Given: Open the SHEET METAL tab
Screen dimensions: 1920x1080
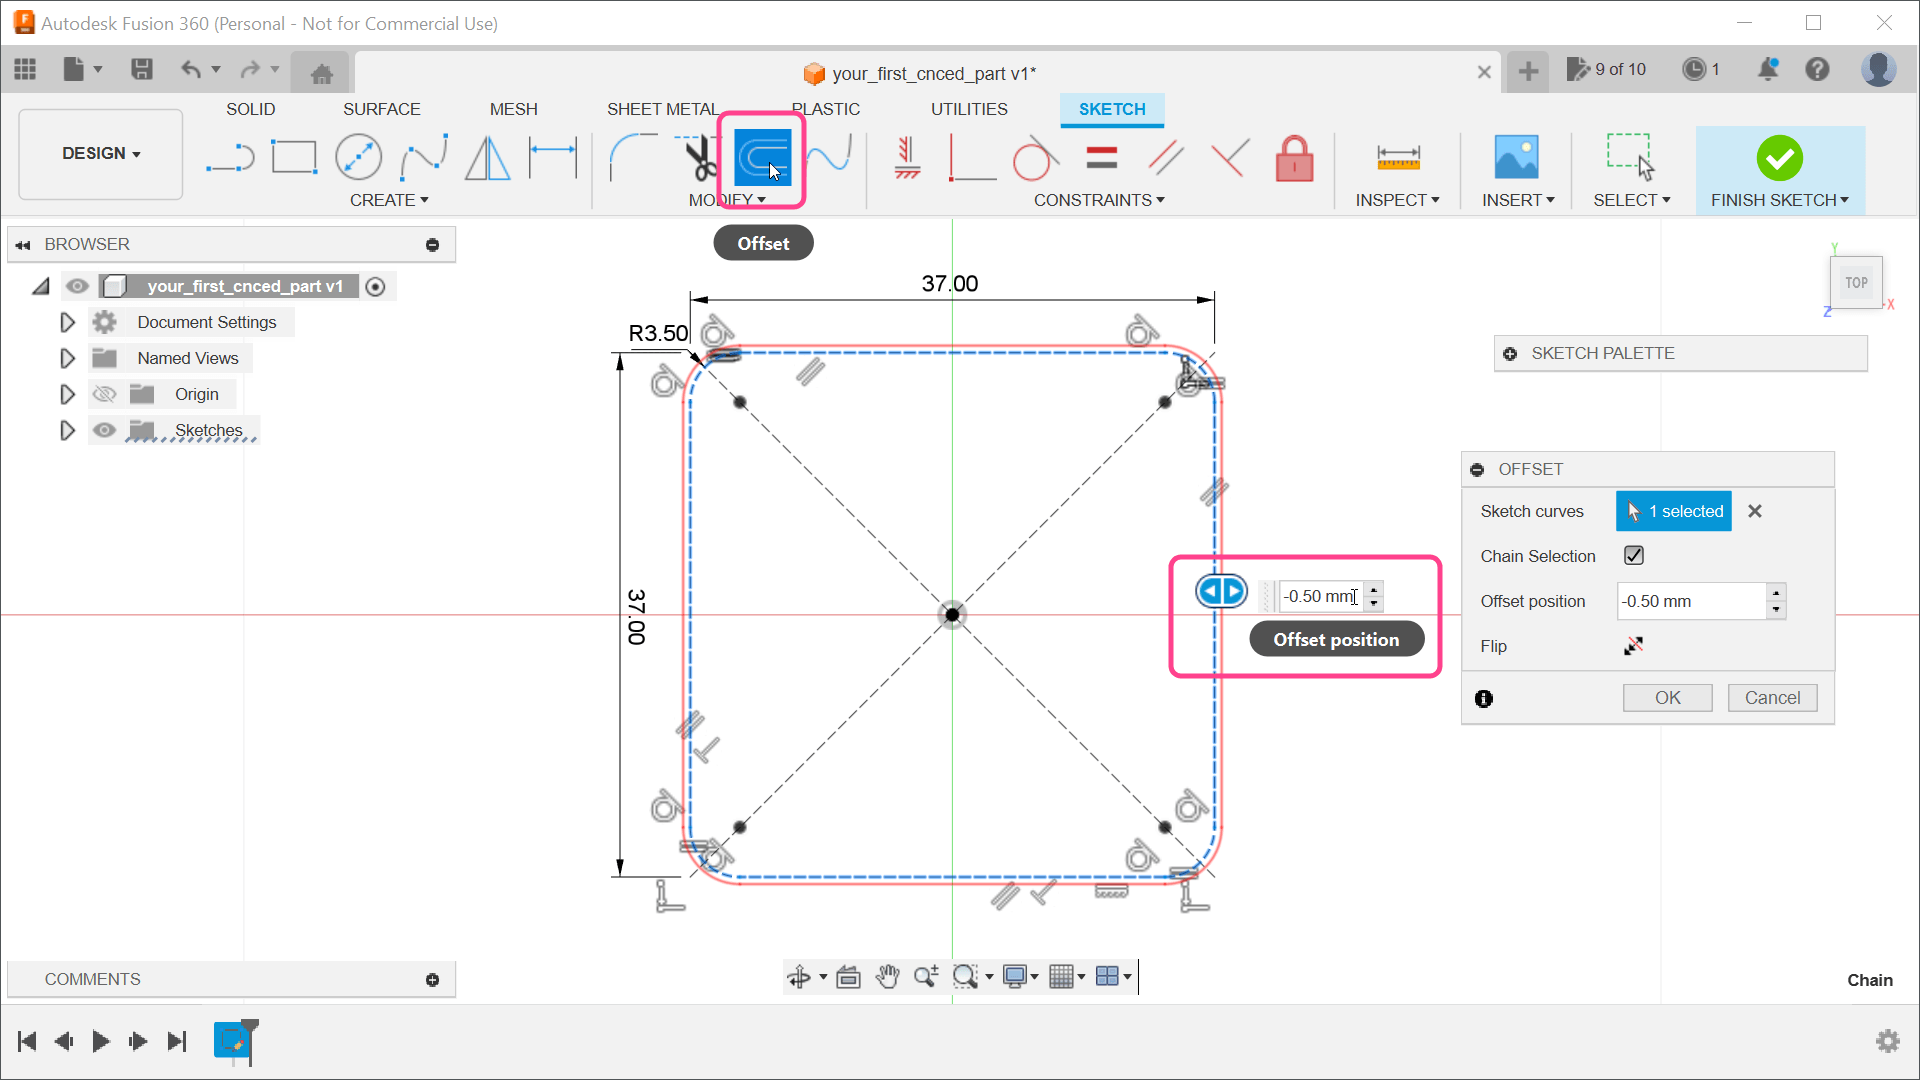Looking at the screenshot, I should [x=663, y=109].
